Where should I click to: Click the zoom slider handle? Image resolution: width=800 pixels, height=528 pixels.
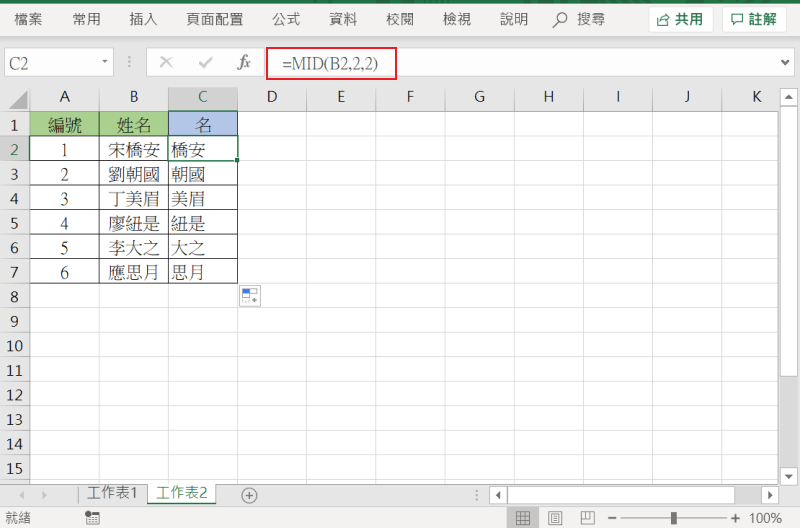point(674,518)
